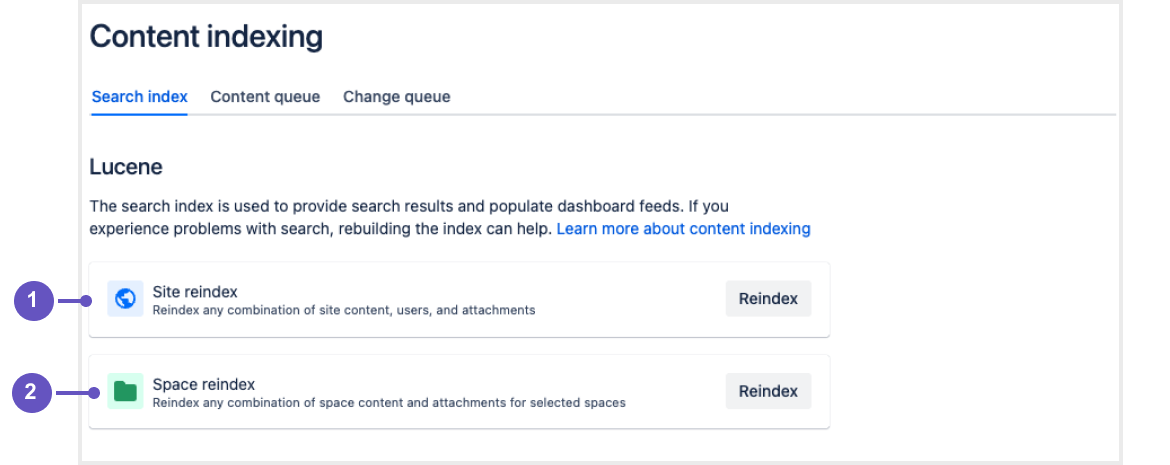
Task: Click the purple number 1 callout badge
Action: pos(33,299)
